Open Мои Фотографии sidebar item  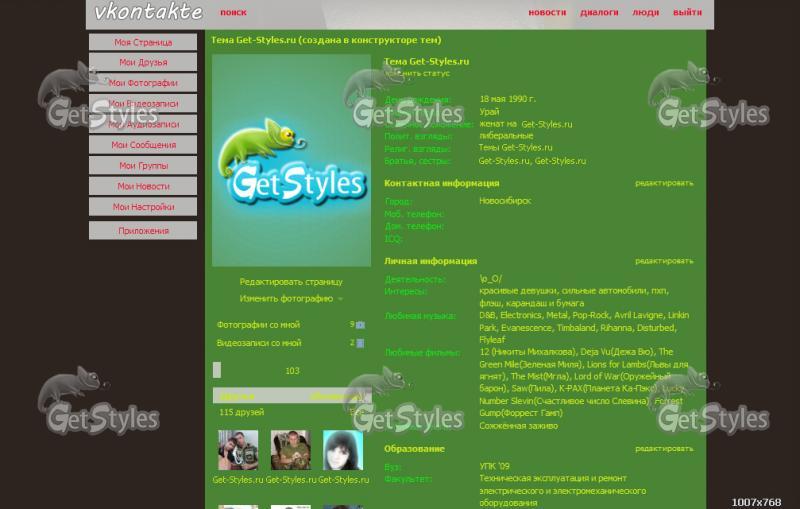[x=143, y=83]
